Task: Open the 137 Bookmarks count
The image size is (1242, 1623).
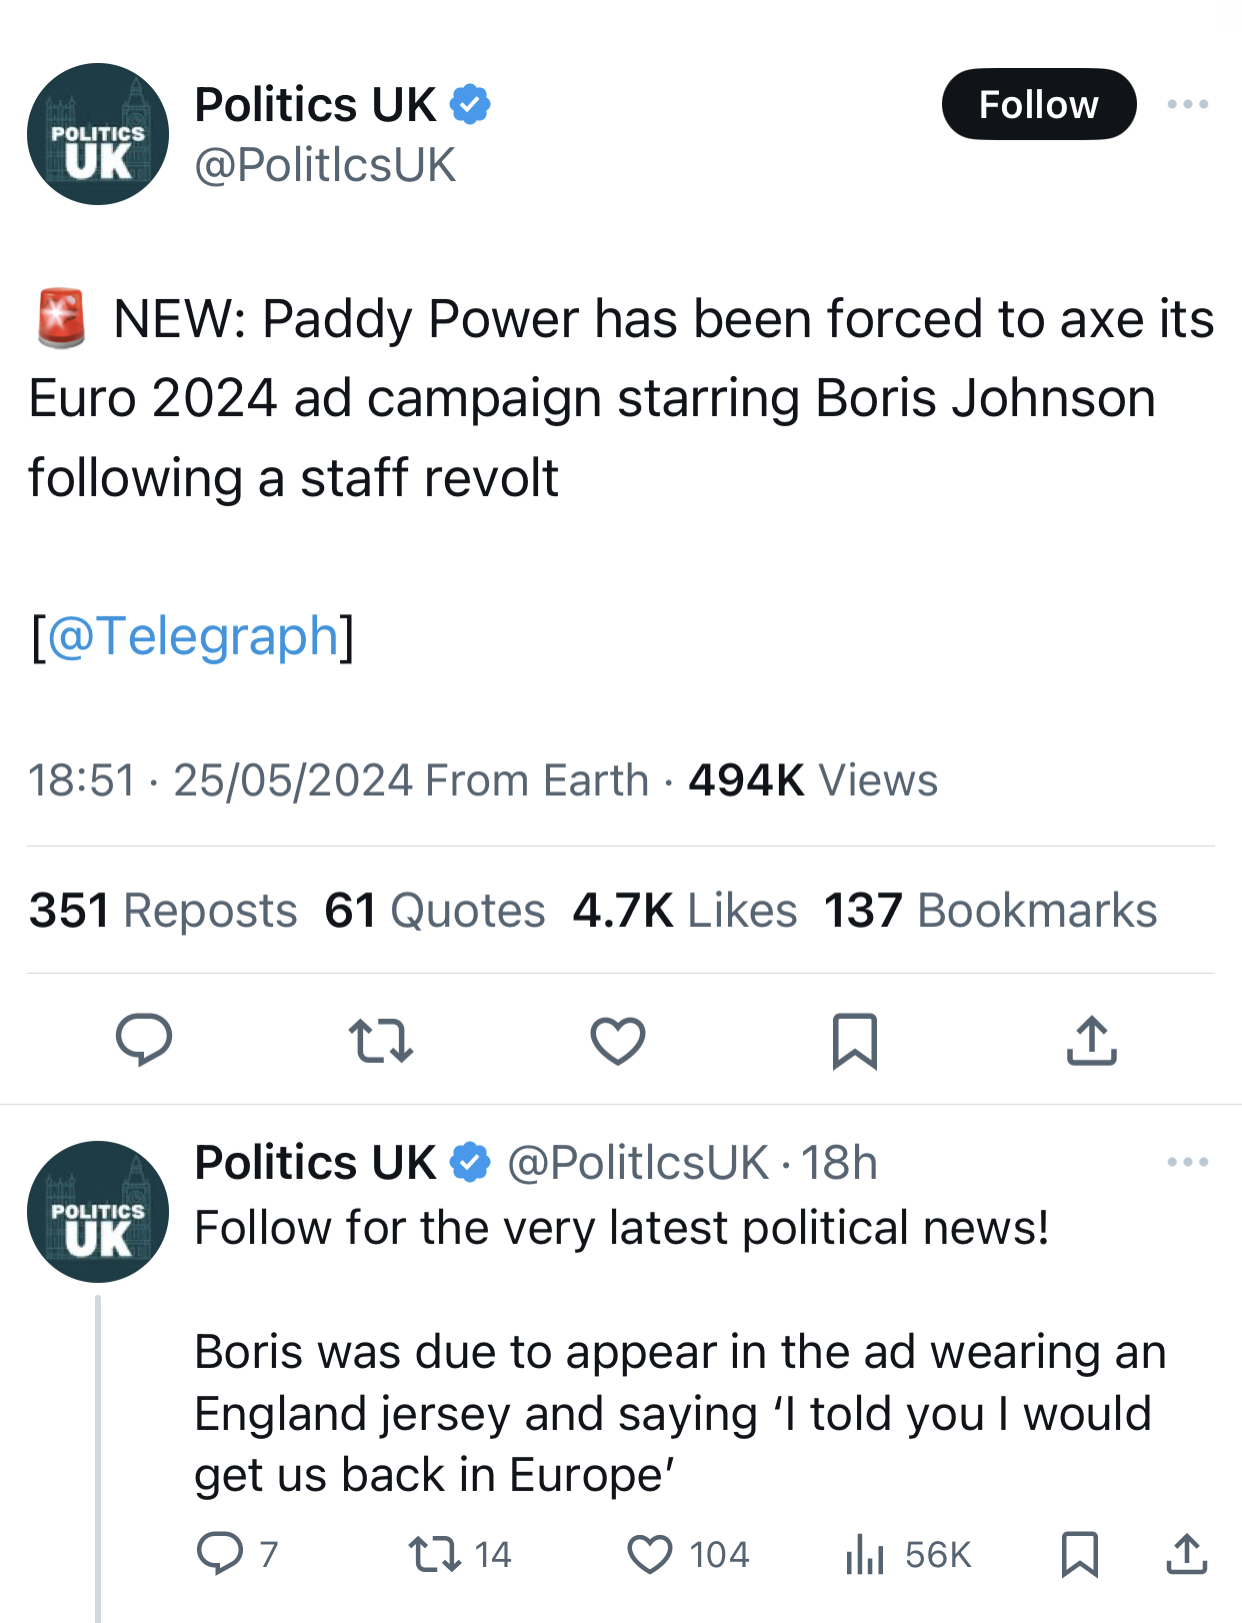Action: pyautogui.click(x=990, y=910)
